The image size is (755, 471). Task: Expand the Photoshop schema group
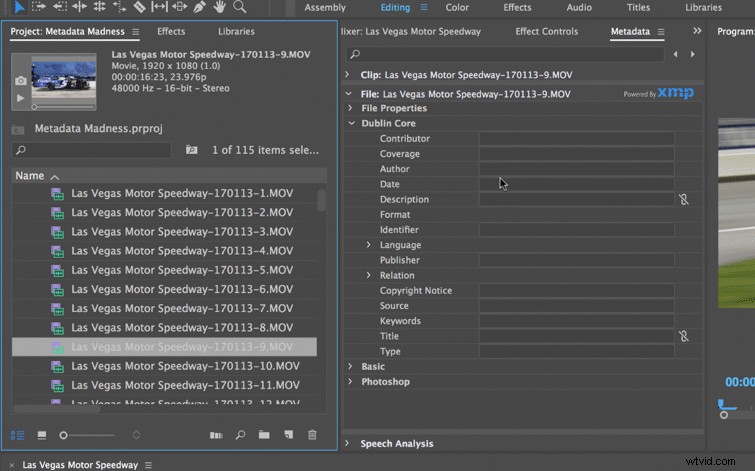point(351,381)
